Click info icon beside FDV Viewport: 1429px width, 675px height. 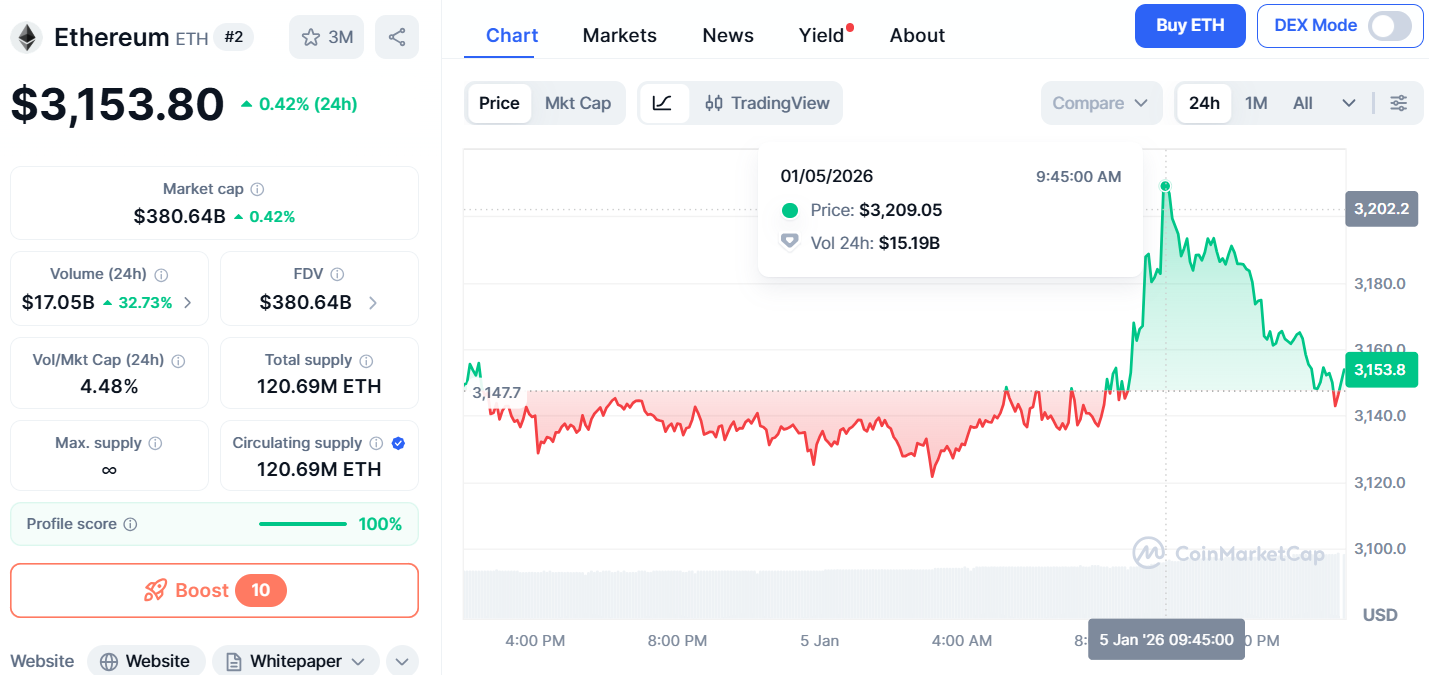[337, 274]
